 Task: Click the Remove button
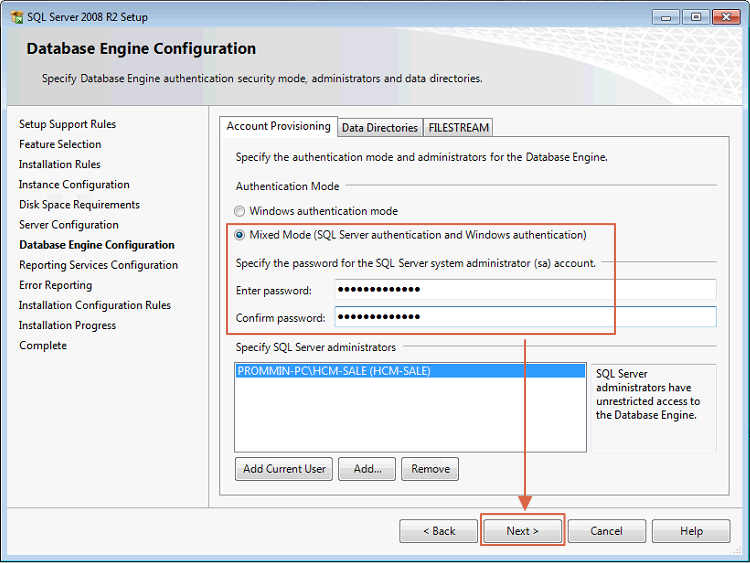430,469
